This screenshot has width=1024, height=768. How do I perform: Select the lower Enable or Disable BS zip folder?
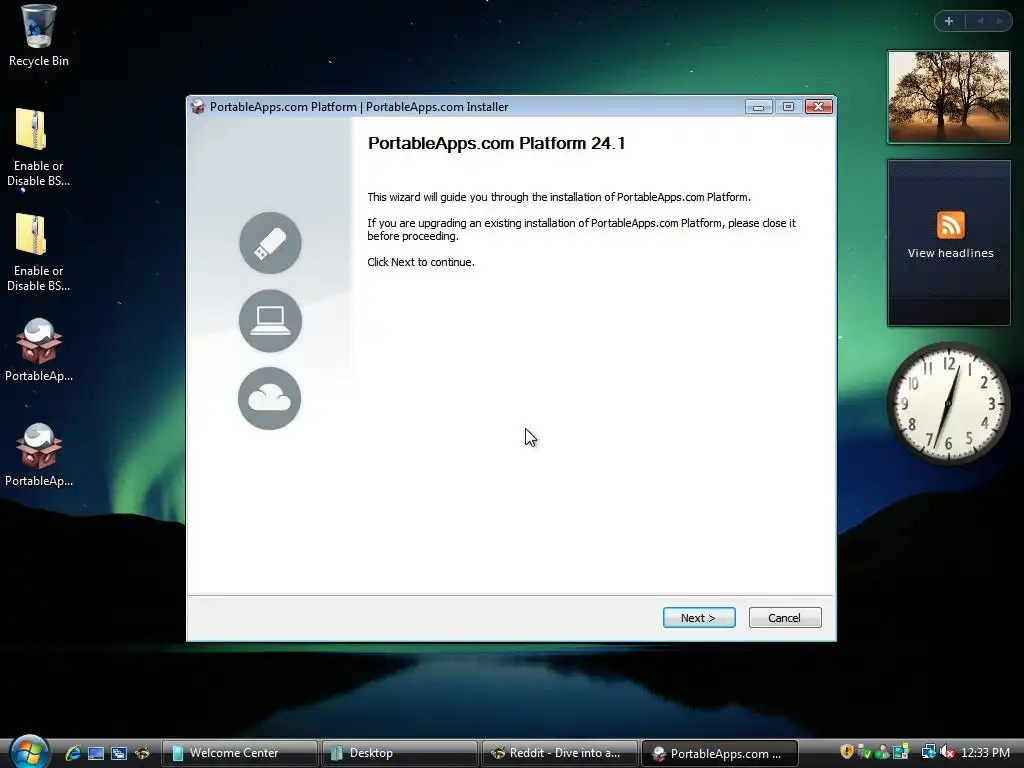tap(39, 253)
